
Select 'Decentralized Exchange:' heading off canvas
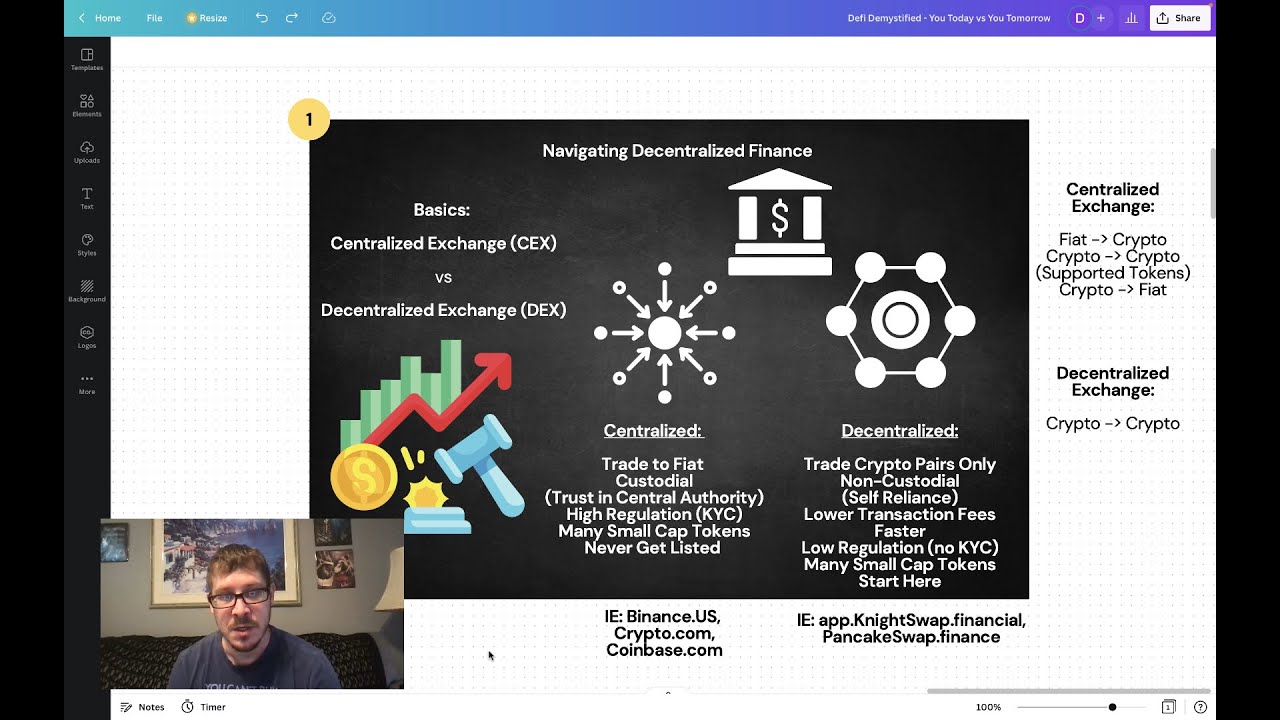pos(1113,382)
